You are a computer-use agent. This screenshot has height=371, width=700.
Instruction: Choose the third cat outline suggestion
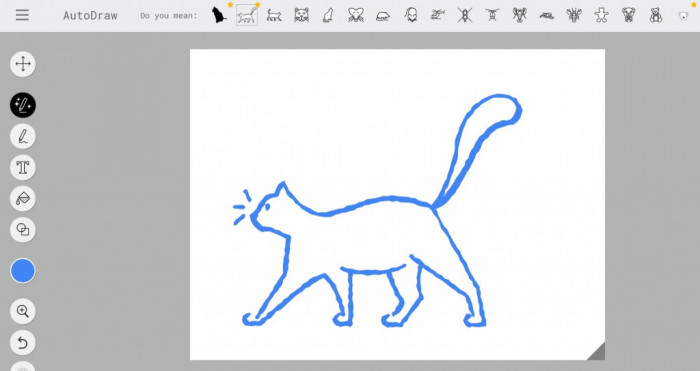pyautogui.click(x=274, y=16)
